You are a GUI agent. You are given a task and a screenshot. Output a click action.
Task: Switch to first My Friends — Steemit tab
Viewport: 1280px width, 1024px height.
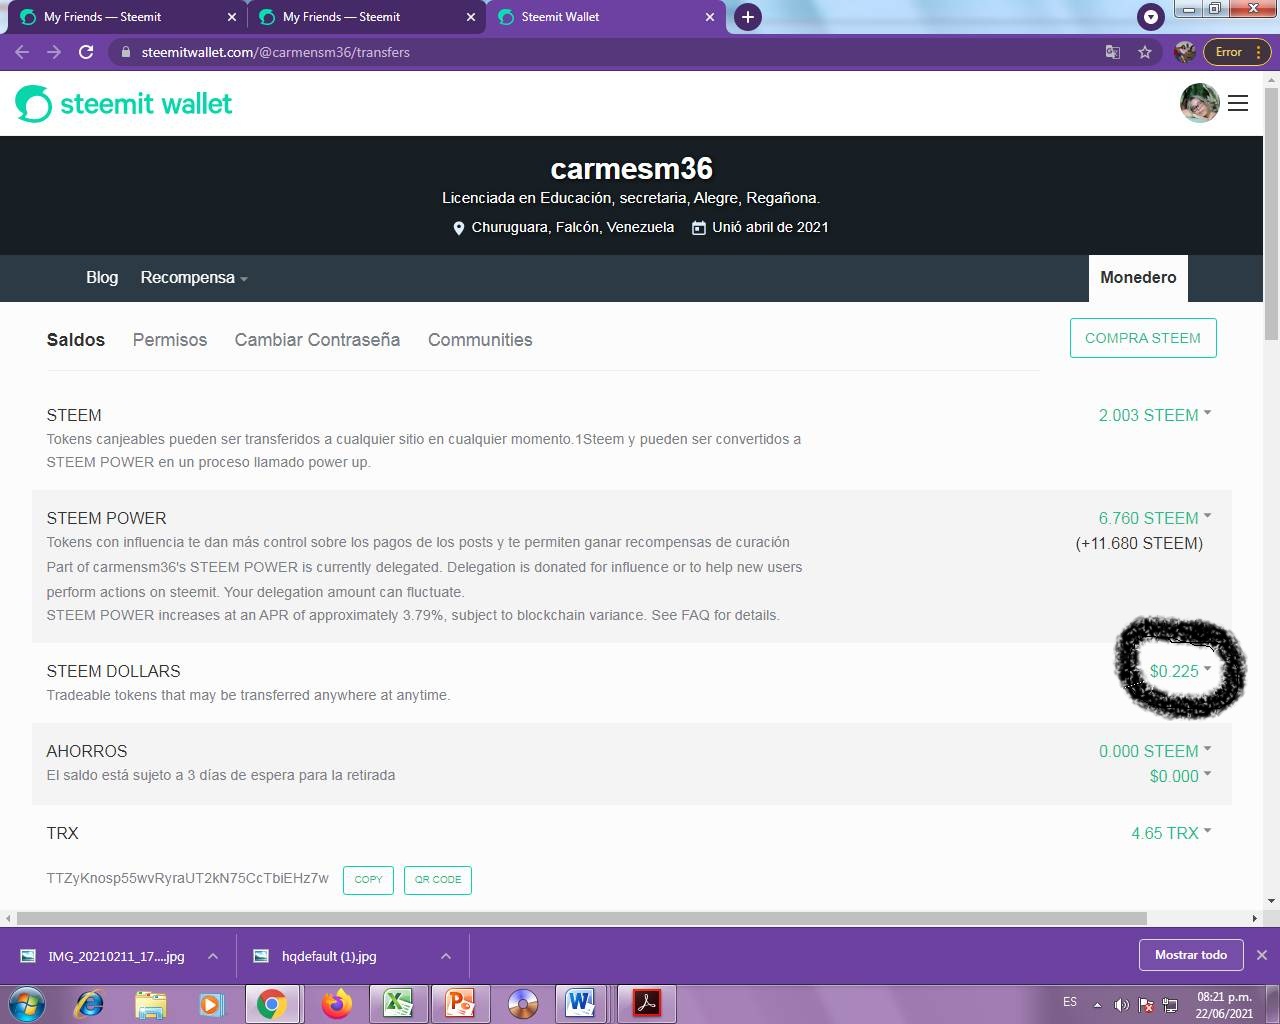(x=125, y=17)
